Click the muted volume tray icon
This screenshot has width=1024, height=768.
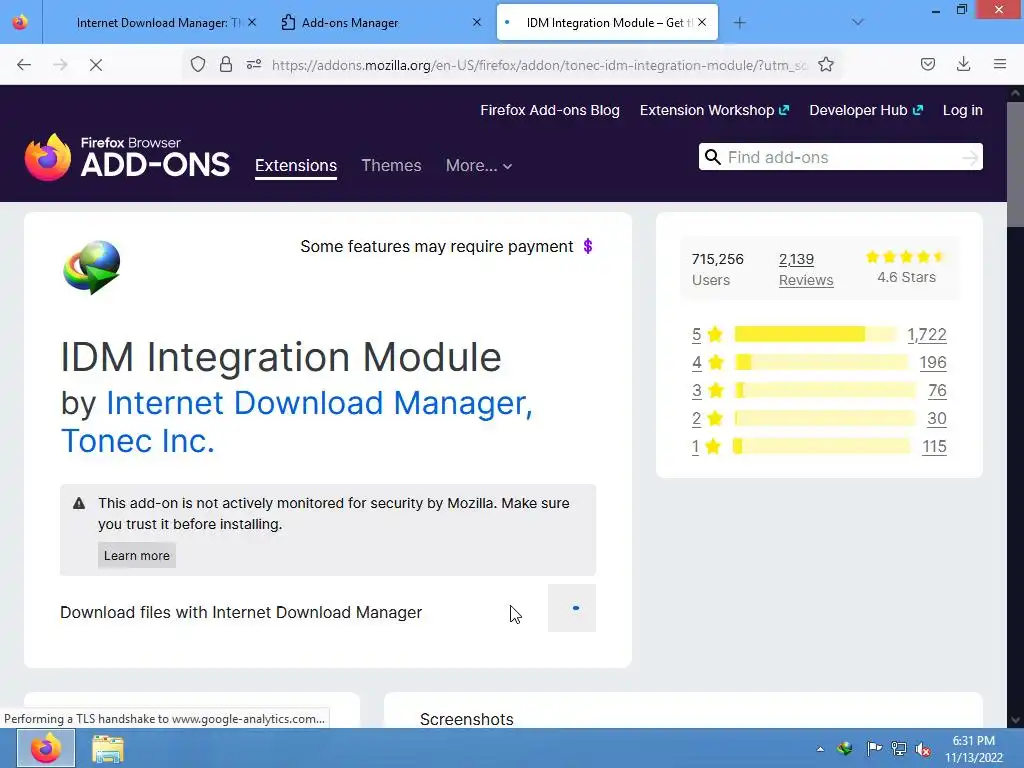point(923,749)
